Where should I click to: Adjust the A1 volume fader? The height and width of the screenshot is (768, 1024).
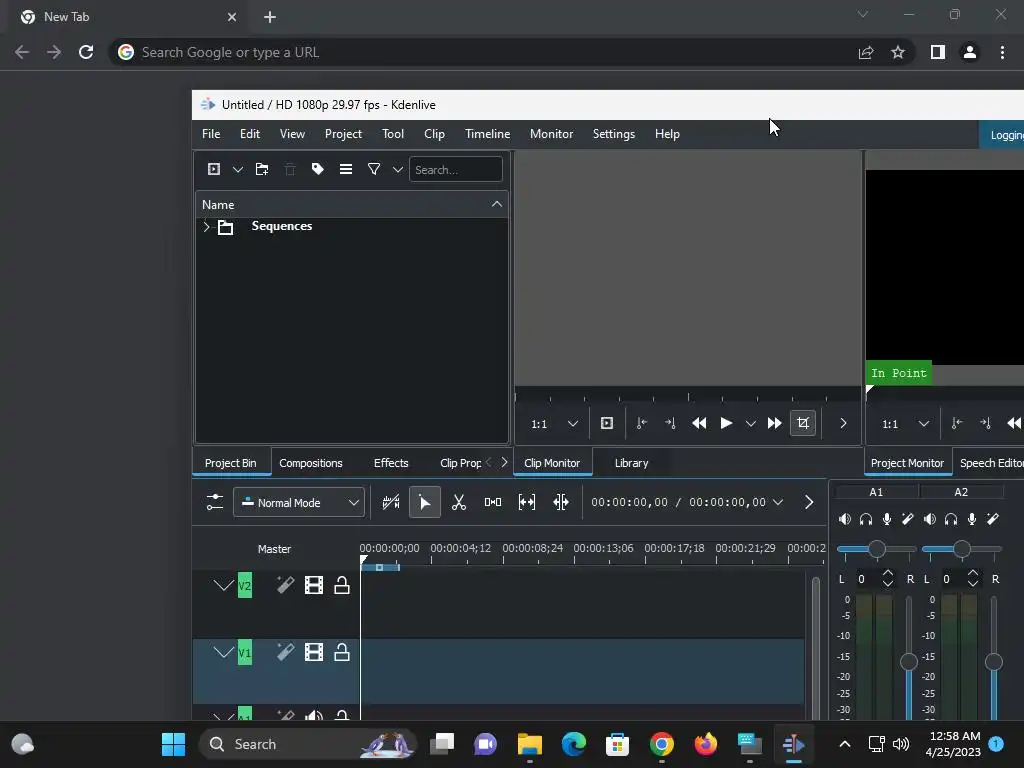[908, 662]
